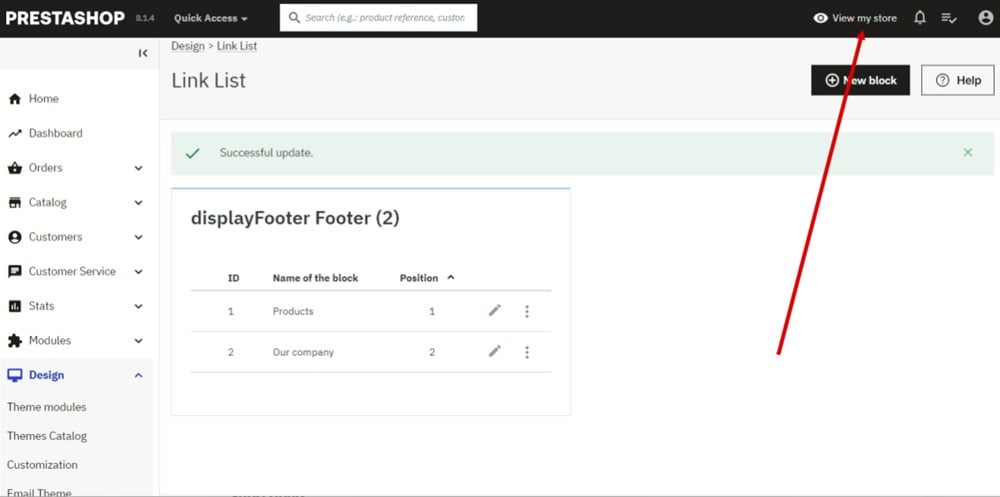Click the View my store link

click(x=855, y=18)
